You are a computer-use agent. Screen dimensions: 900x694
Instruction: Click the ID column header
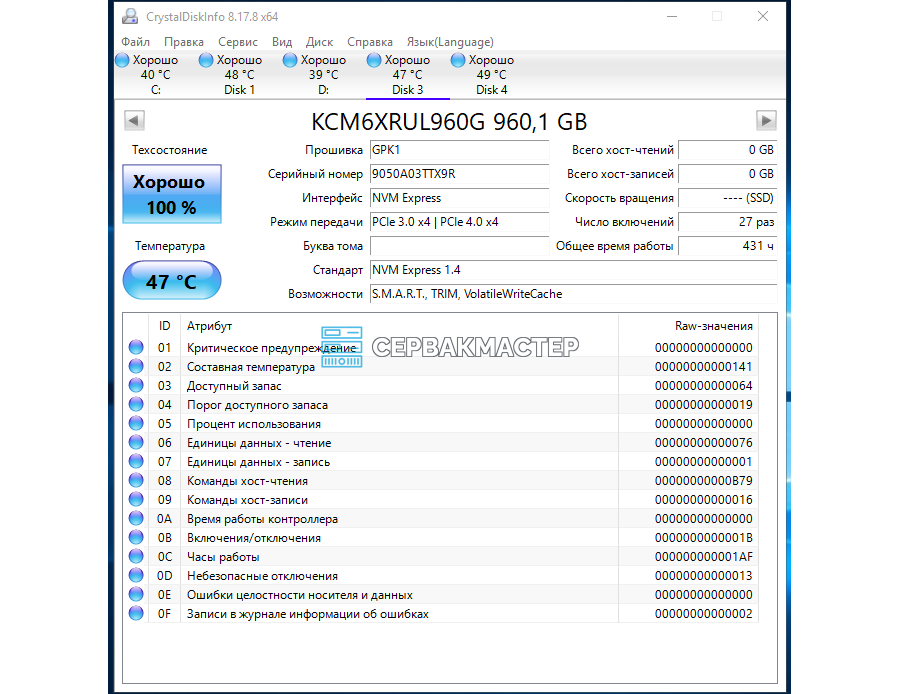165,326
